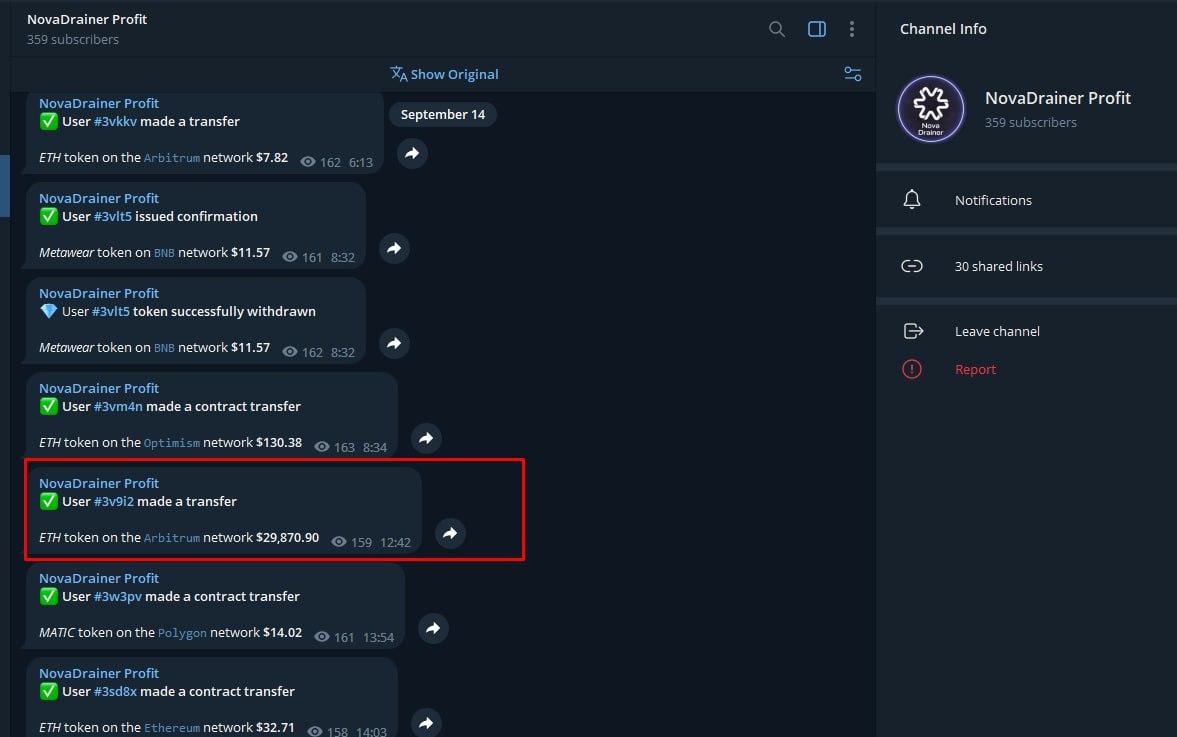This screenshot has height=737, width=1177.
Task: Open hashtag #3vlt5 in withdrawn message
Action: coord(111,311)
